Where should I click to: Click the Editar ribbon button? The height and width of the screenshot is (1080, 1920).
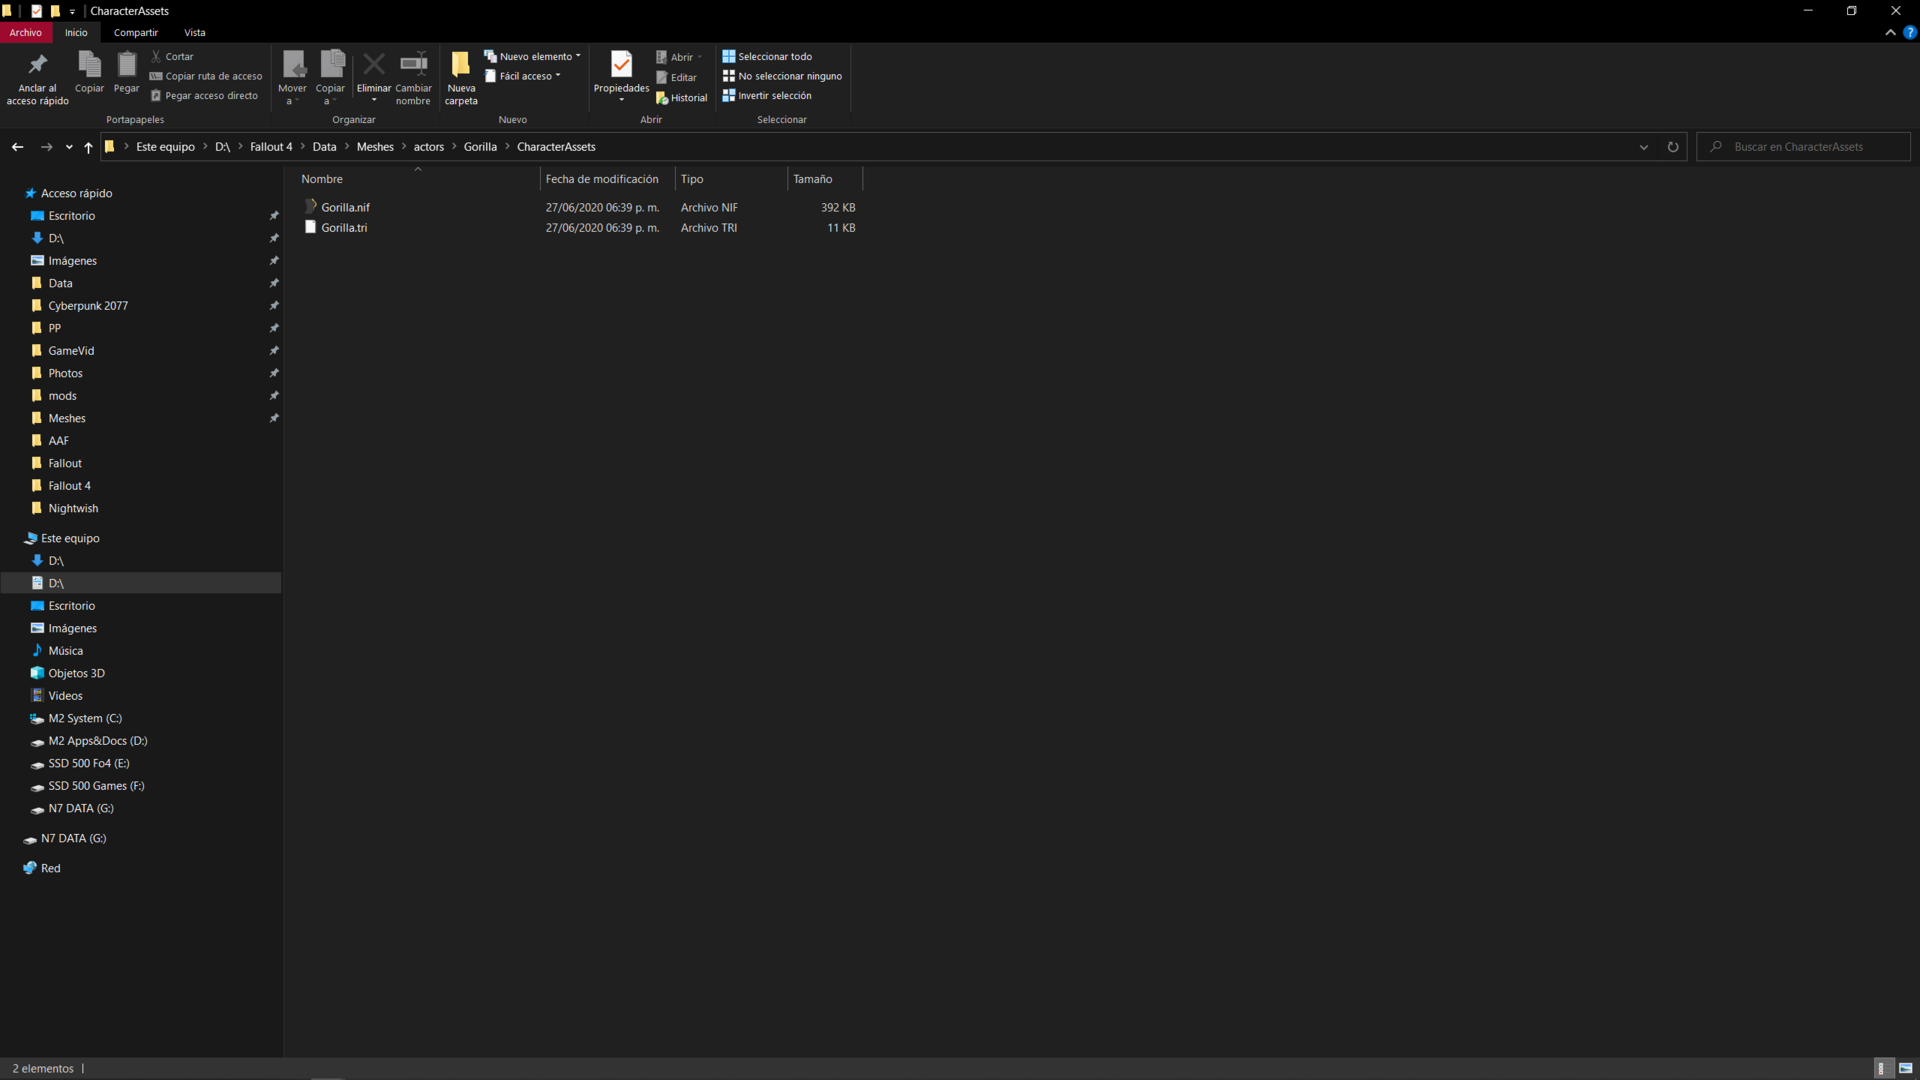pos(676,77)
